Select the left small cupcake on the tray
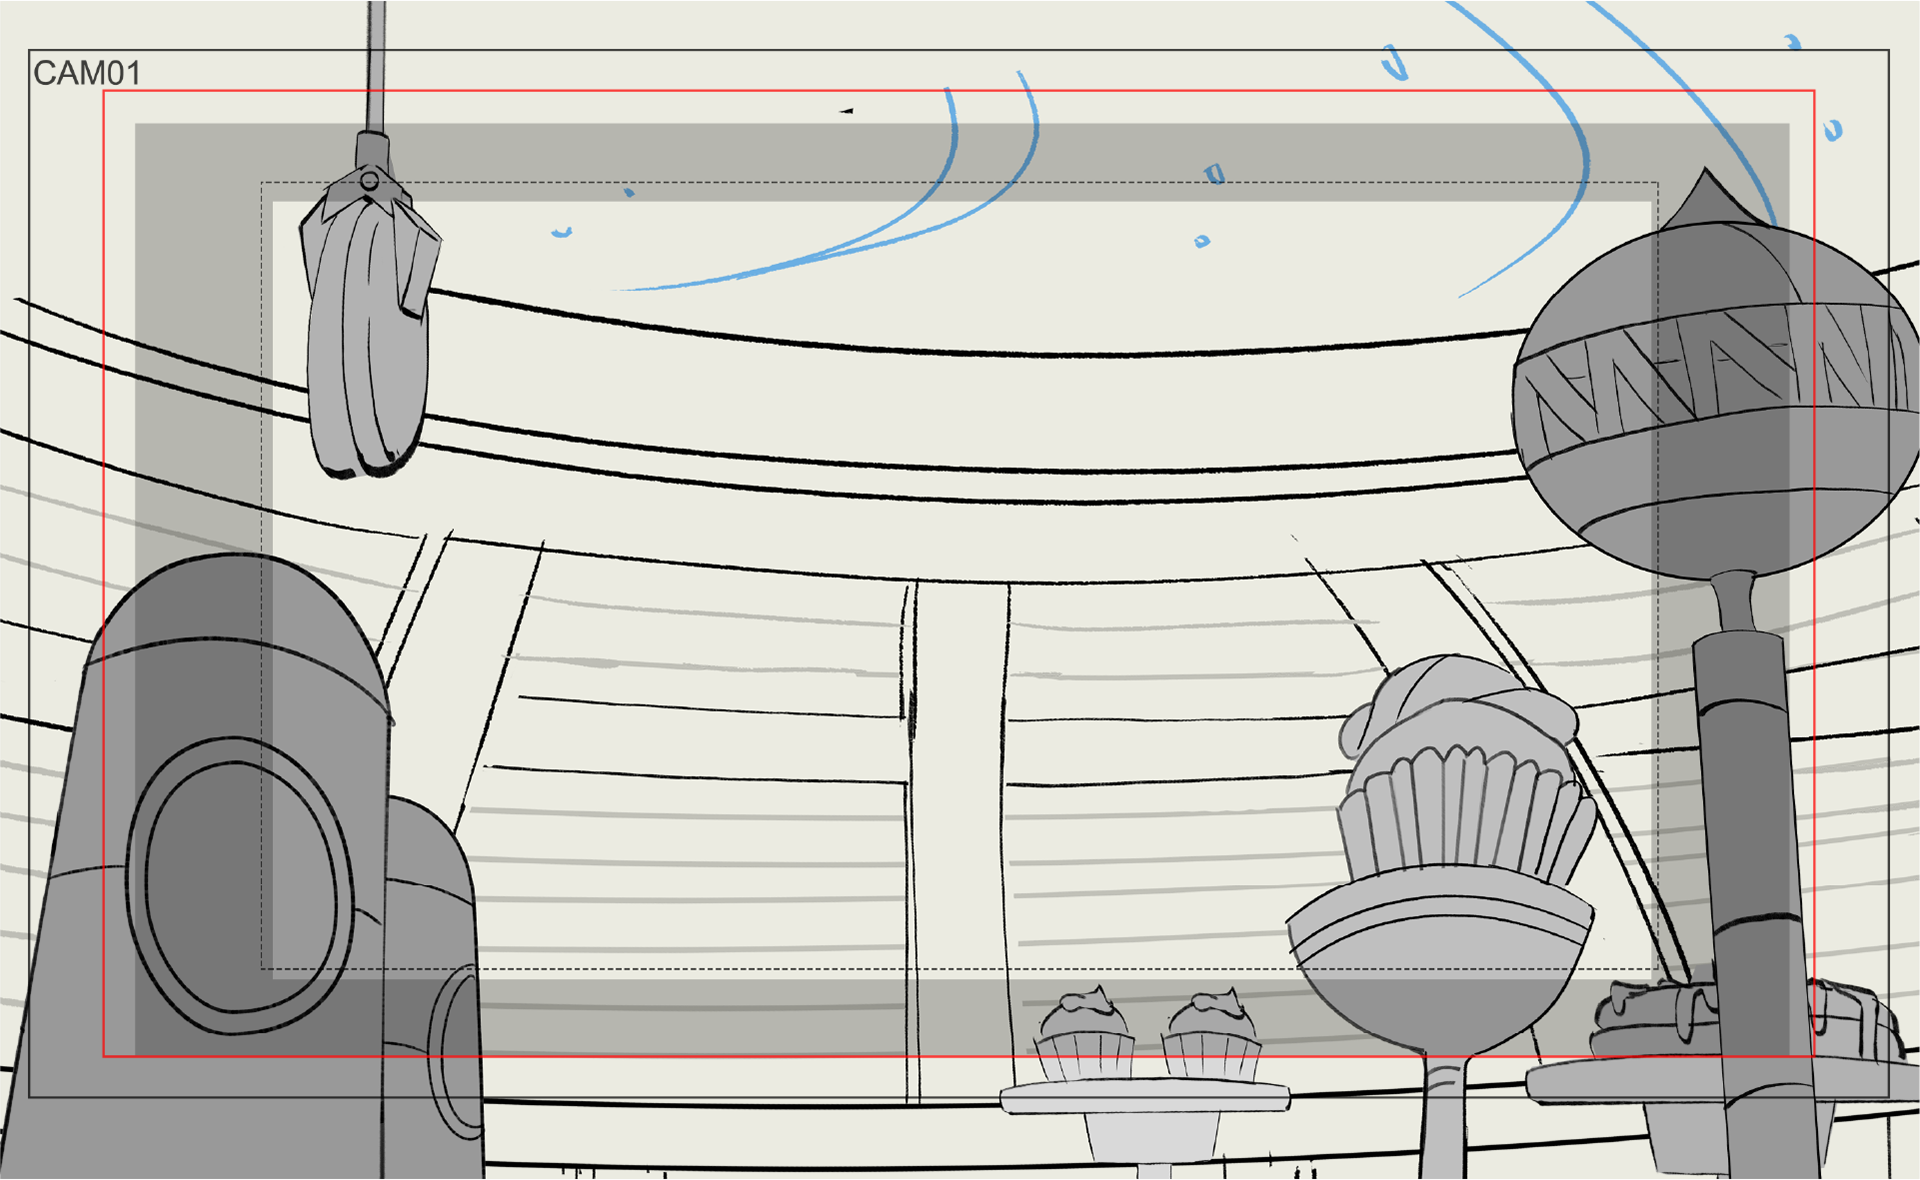This screenshot has height=1180, width=1920. coord(1085,1040)
